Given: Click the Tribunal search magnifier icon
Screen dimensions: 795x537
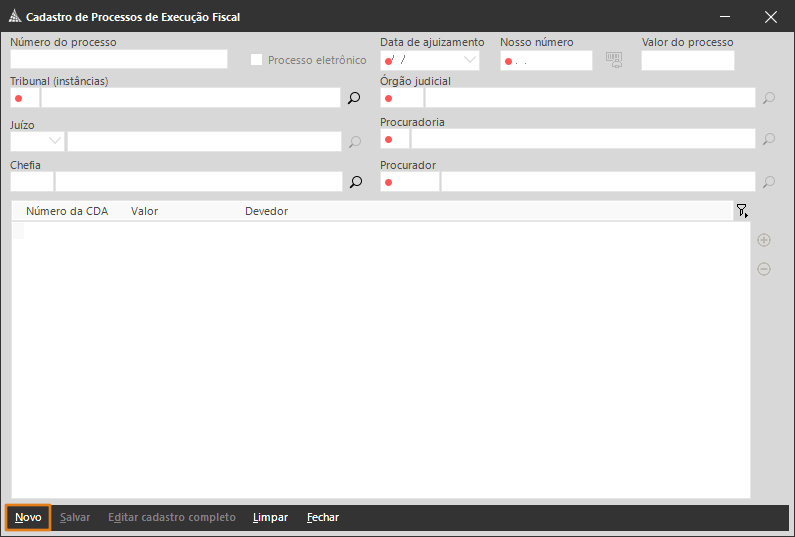Looking at the screenshot, I should 354,98.
